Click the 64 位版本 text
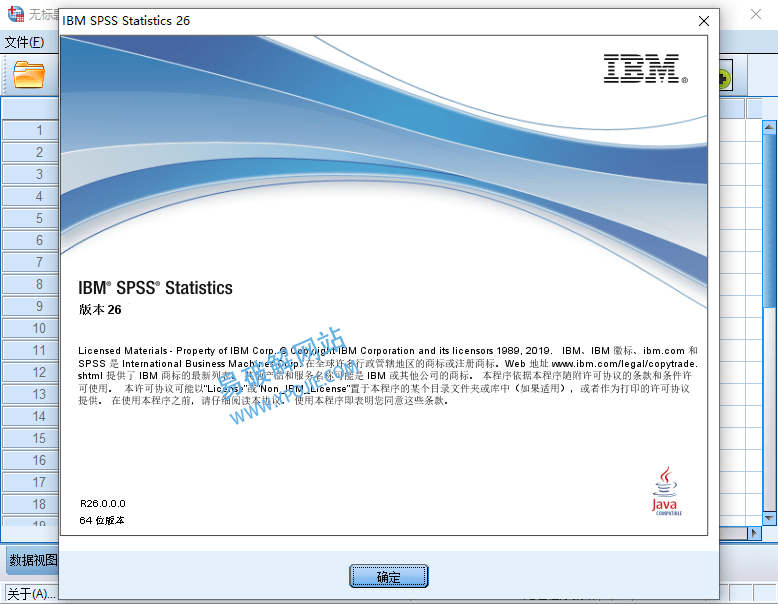The image size is (778, 604). click(x=102, y=520)
